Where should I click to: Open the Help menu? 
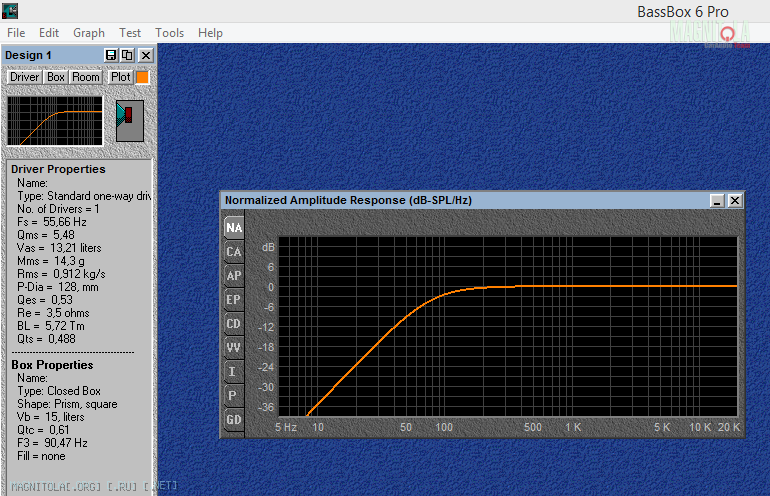(210, 33)
